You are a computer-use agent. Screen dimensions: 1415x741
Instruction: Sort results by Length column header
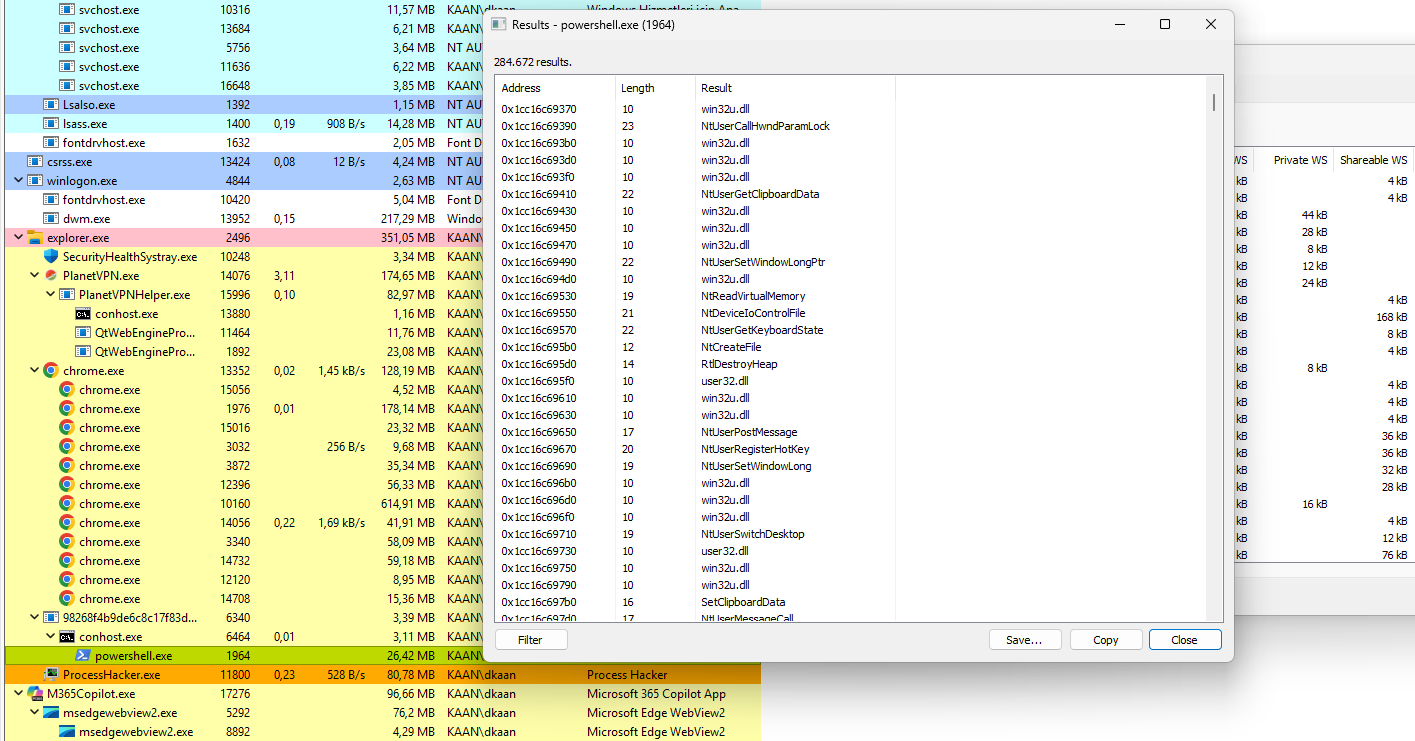[x=654, y=88]
